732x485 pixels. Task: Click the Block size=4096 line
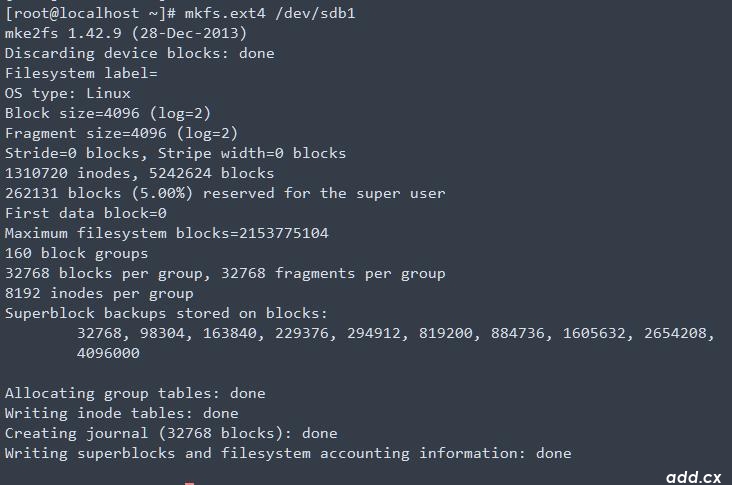[x=108, y=113]
